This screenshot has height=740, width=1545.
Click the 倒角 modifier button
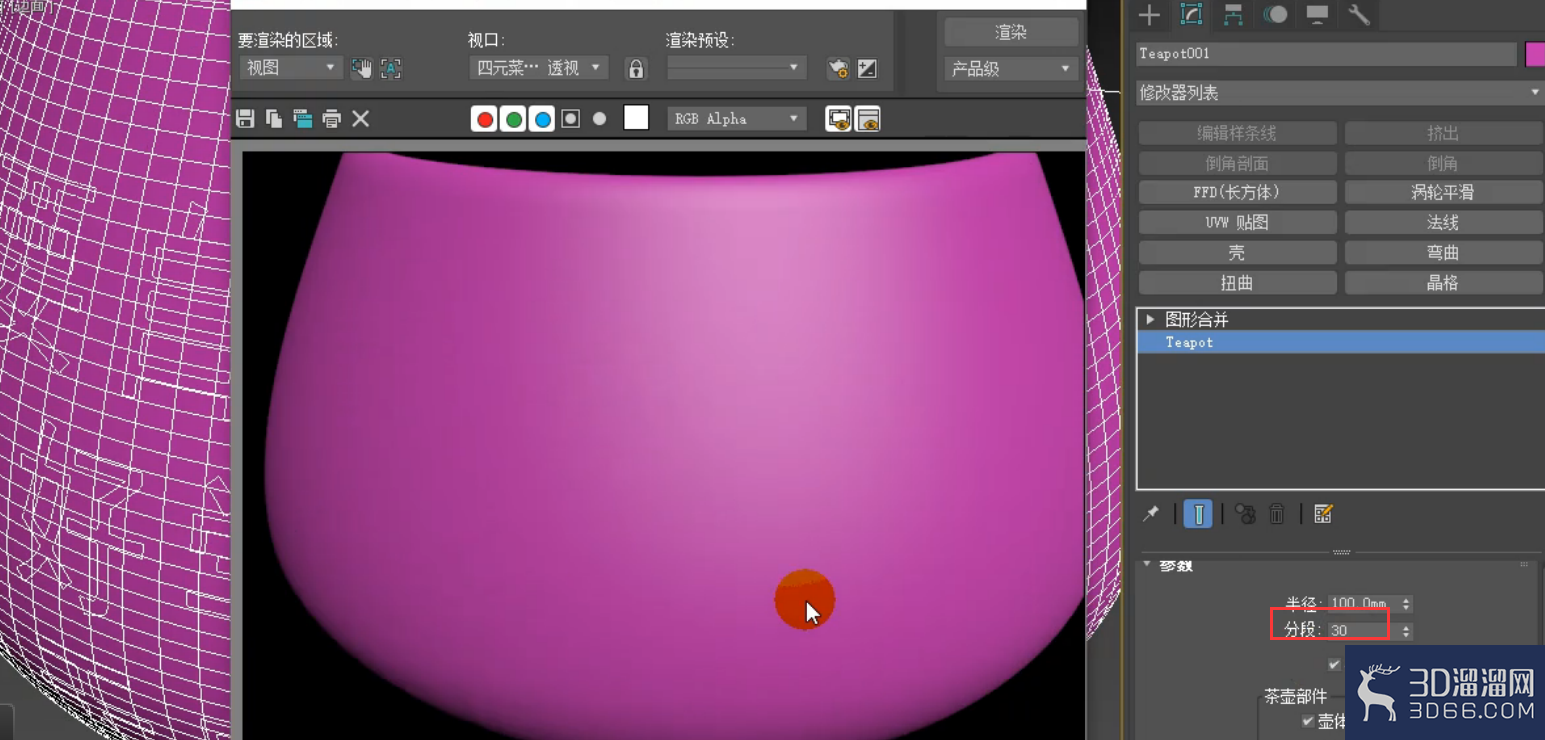click(x=1444, y=163)
